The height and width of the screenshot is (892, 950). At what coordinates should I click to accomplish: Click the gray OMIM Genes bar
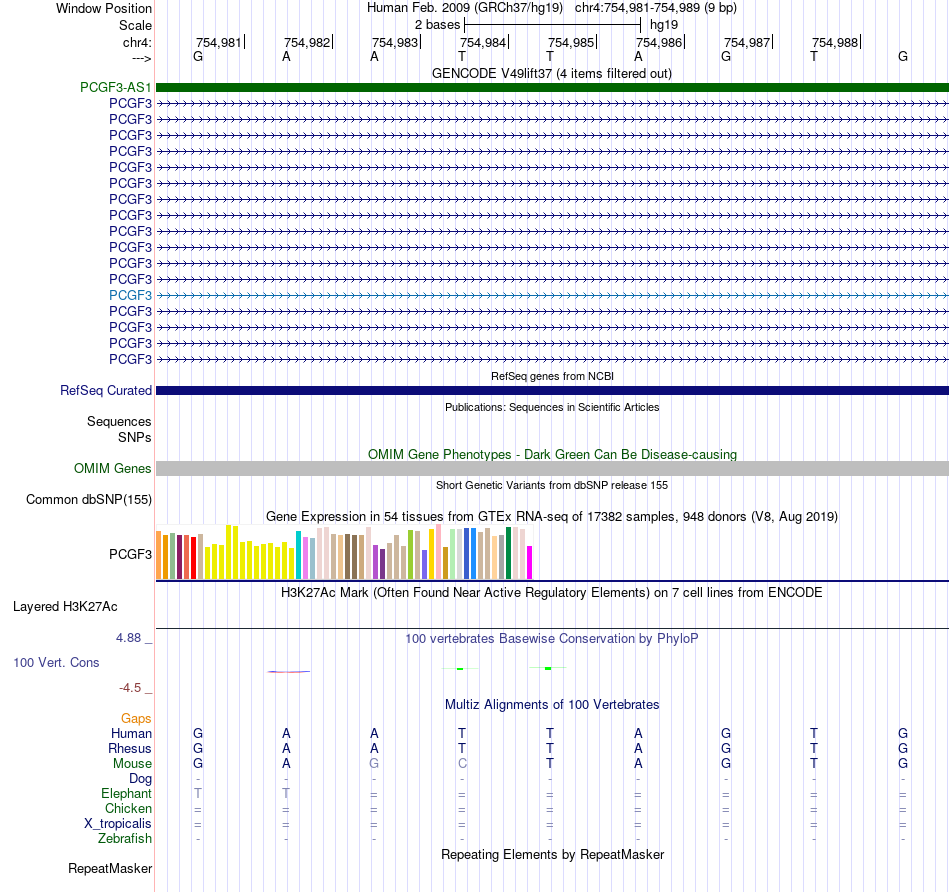click(552, 468)
